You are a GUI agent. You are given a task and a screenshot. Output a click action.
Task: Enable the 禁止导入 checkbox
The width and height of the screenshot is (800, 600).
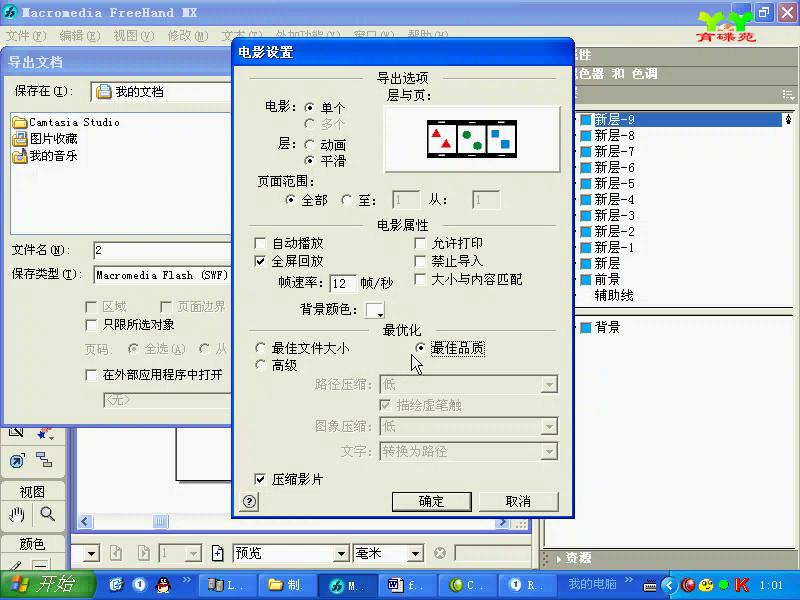pyautogui.click(x=420, y=261)
